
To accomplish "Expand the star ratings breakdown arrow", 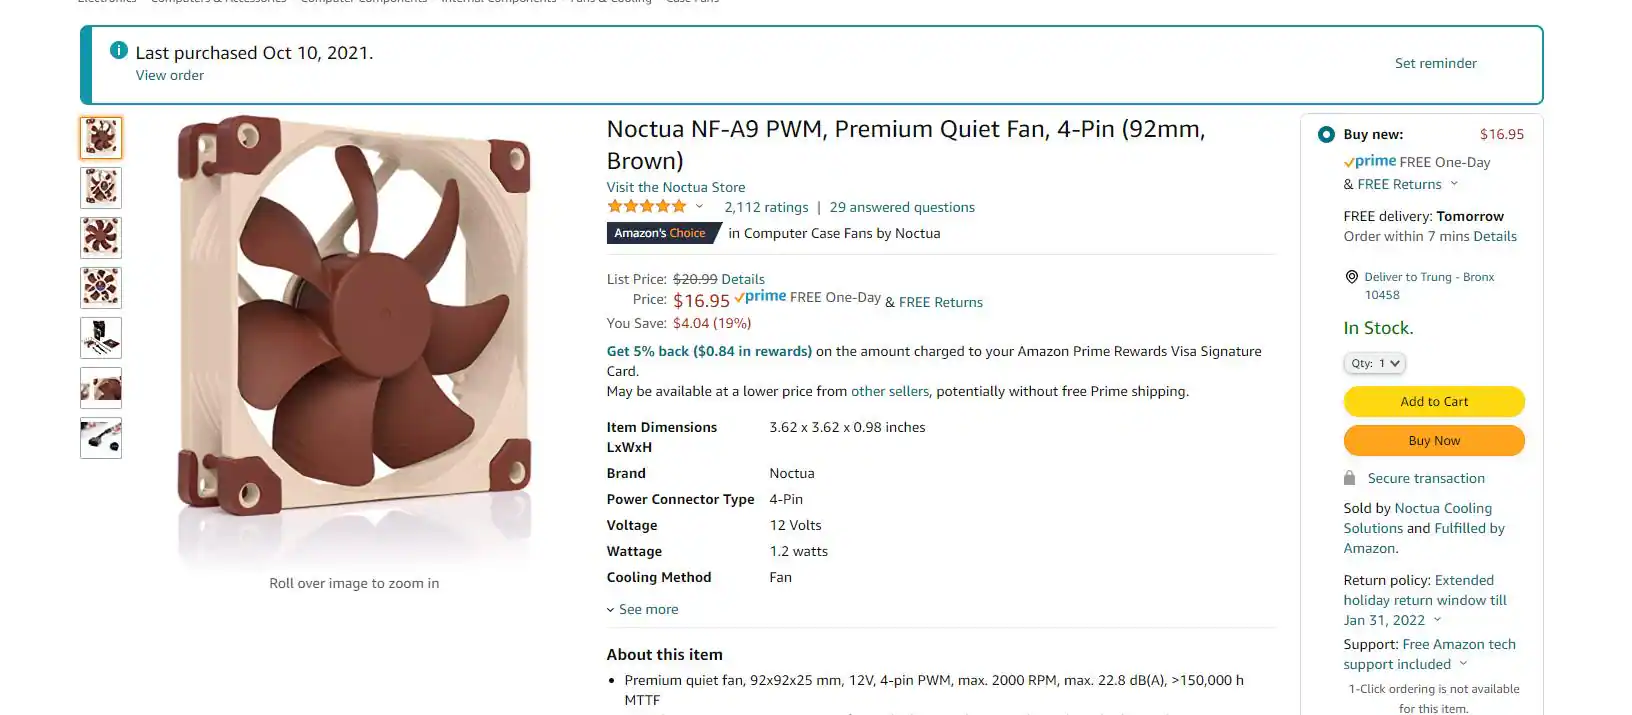I will tap(700, 207).
